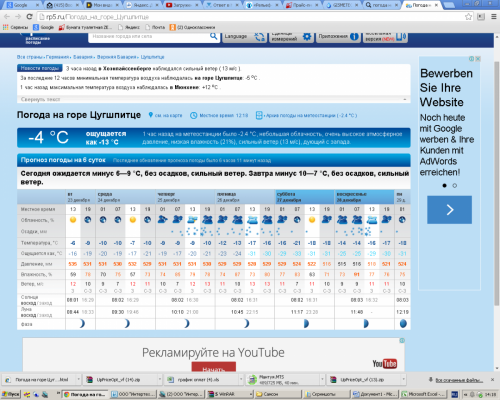The height and width of the screenshot is (400, 500).
Task: Click the page vertical scrollbar
Action: point(497,183)
